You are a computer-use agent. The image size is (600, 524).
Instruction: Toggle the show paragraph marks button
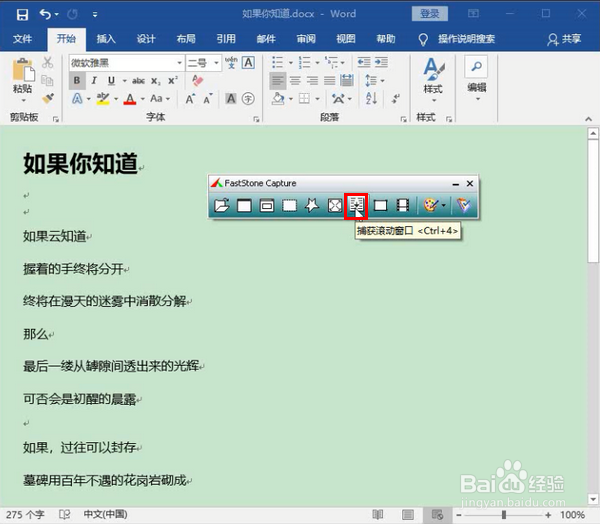tap(396, 99)
